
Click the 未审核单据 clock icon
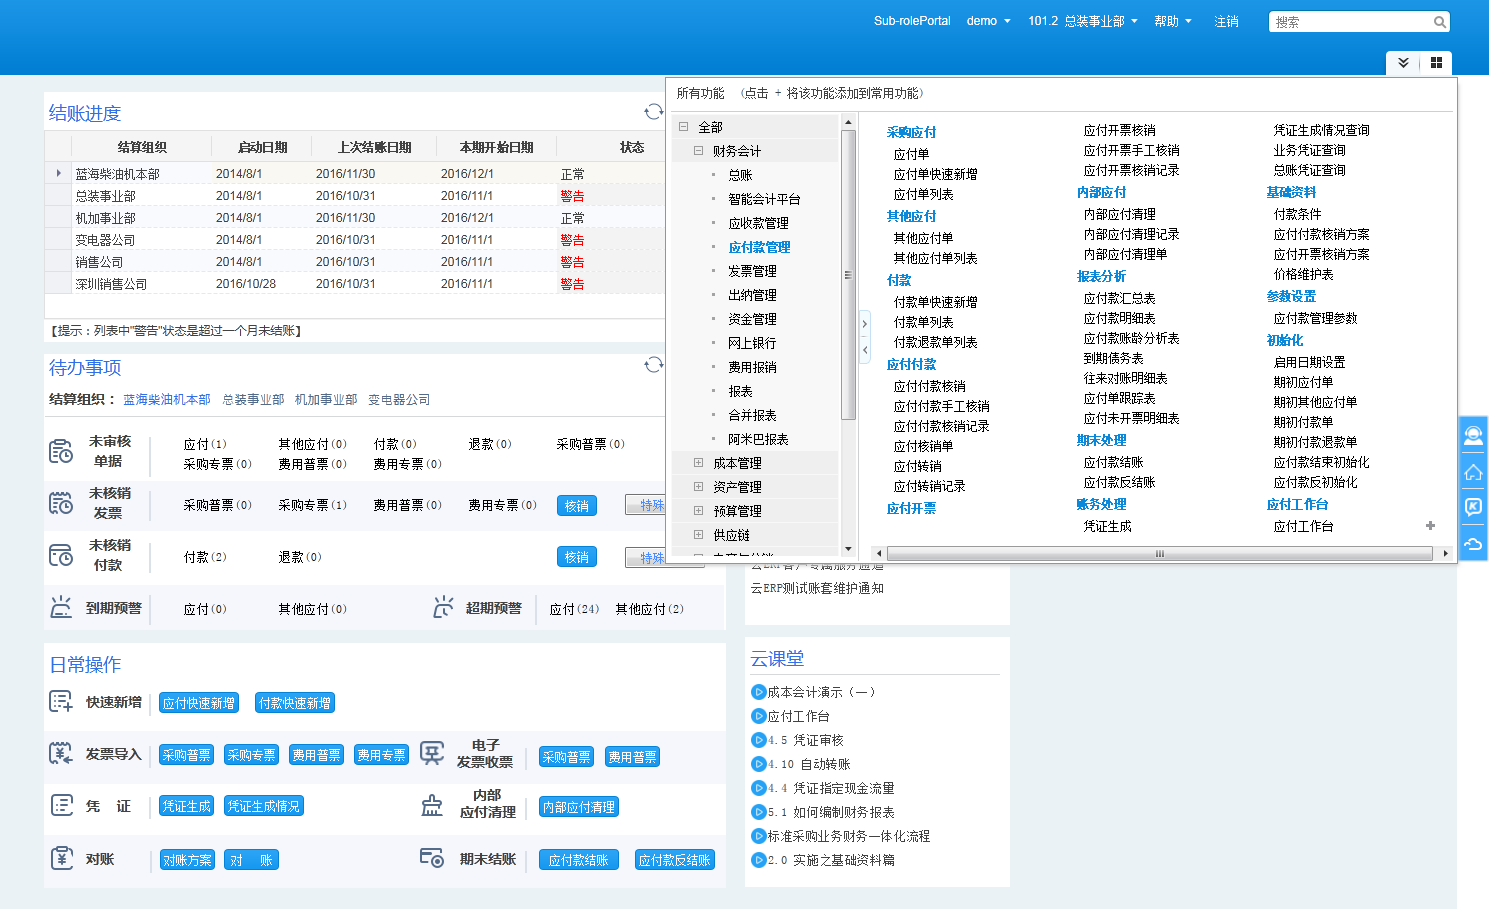click(x=61, y=452)
